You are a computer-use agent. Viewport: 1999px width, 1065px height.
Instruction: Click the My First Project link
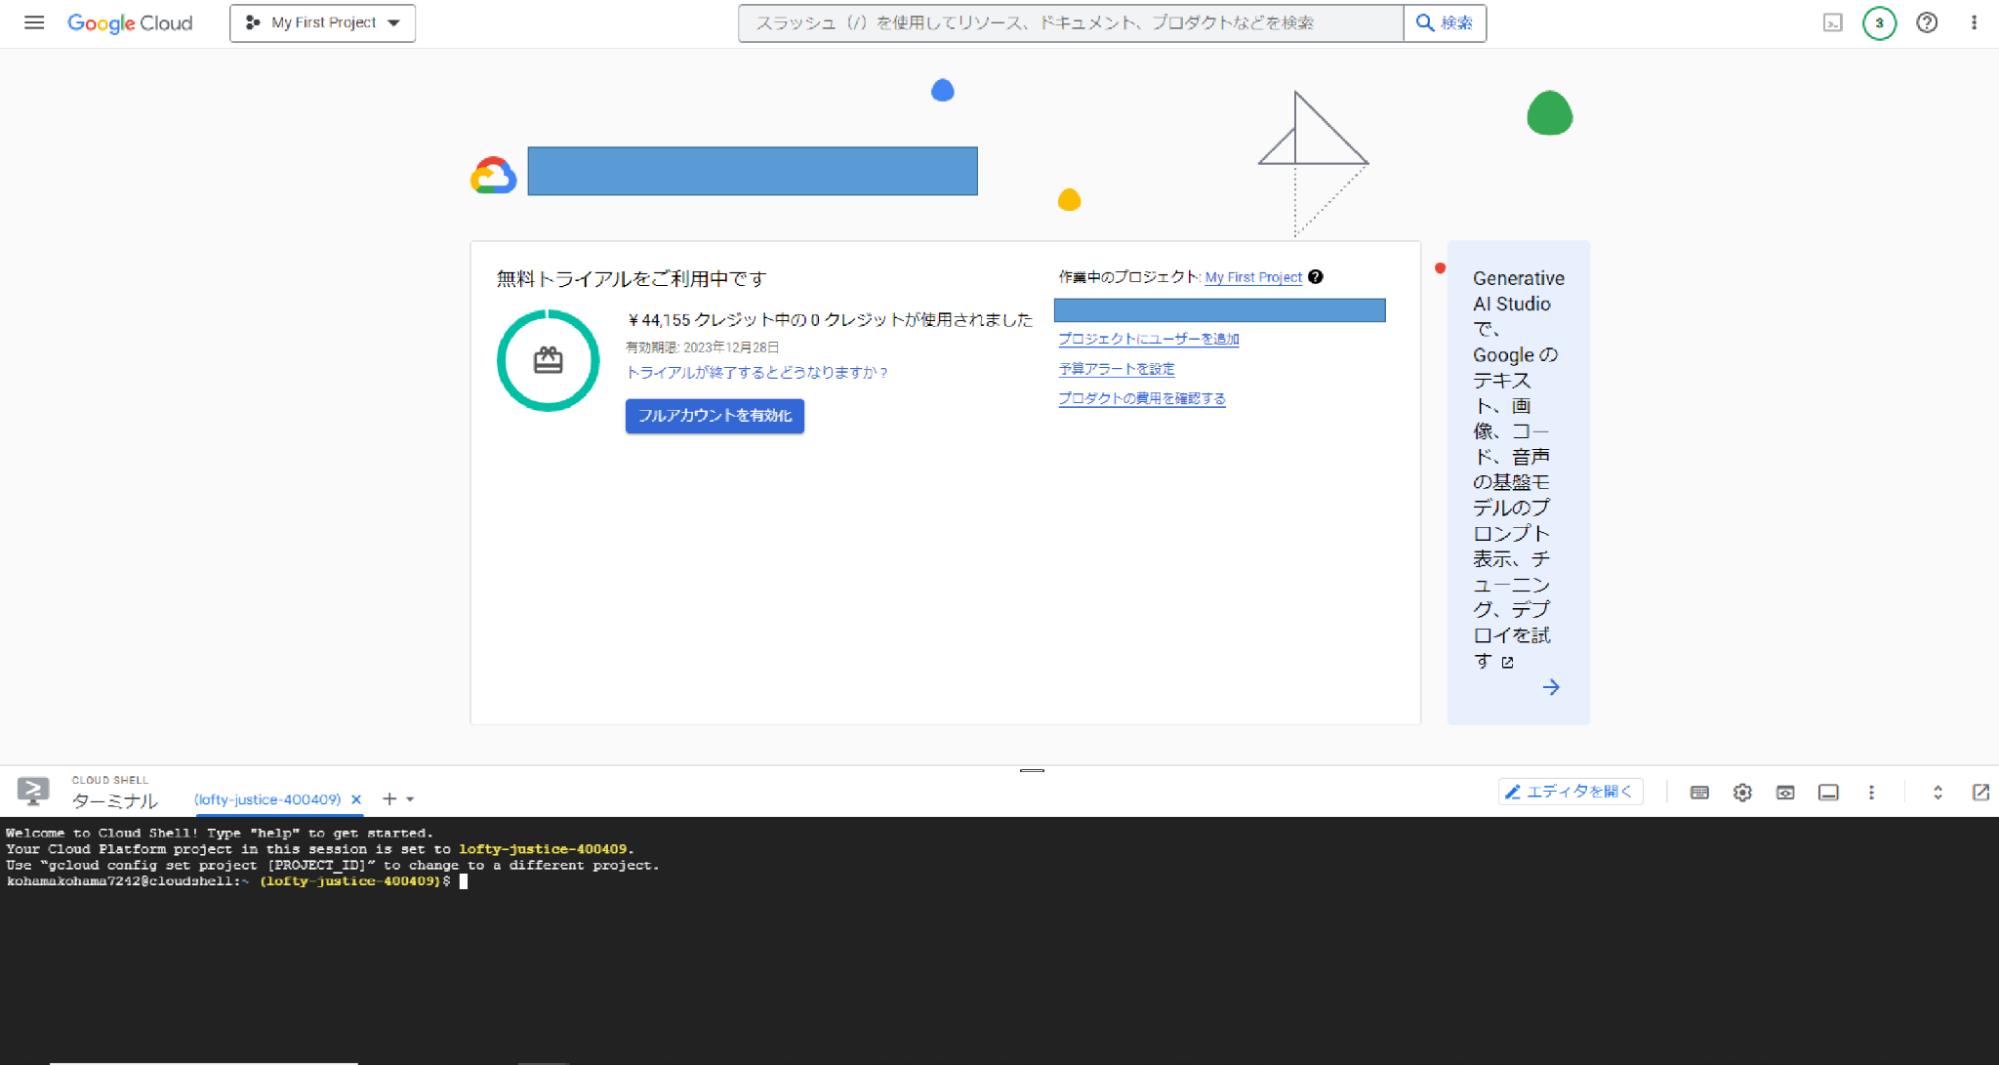pos(1253,277)
